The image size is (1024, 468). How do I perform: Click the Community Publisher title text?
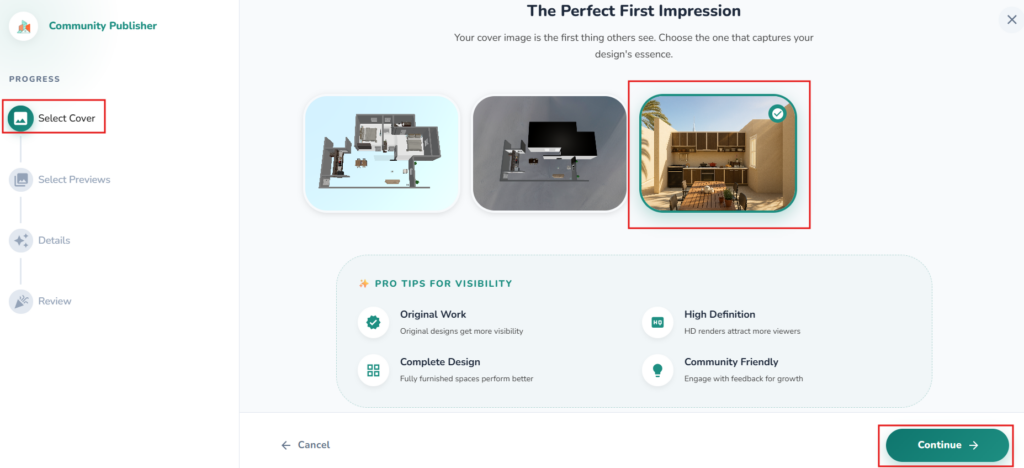[x=102, y=25]
